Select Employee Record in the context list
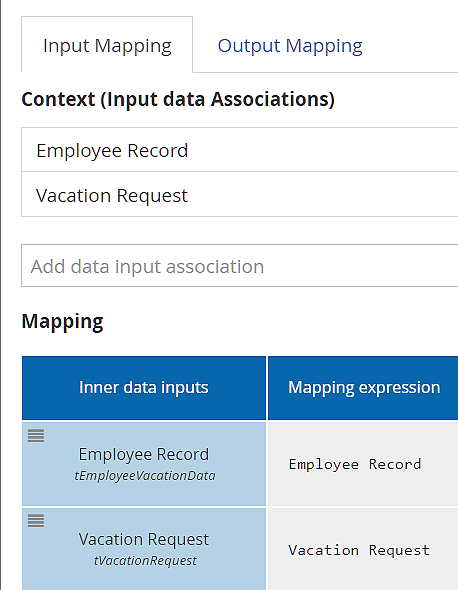Image resolution: width=458 pixels, height=590 pixels. tap(239, 150)
